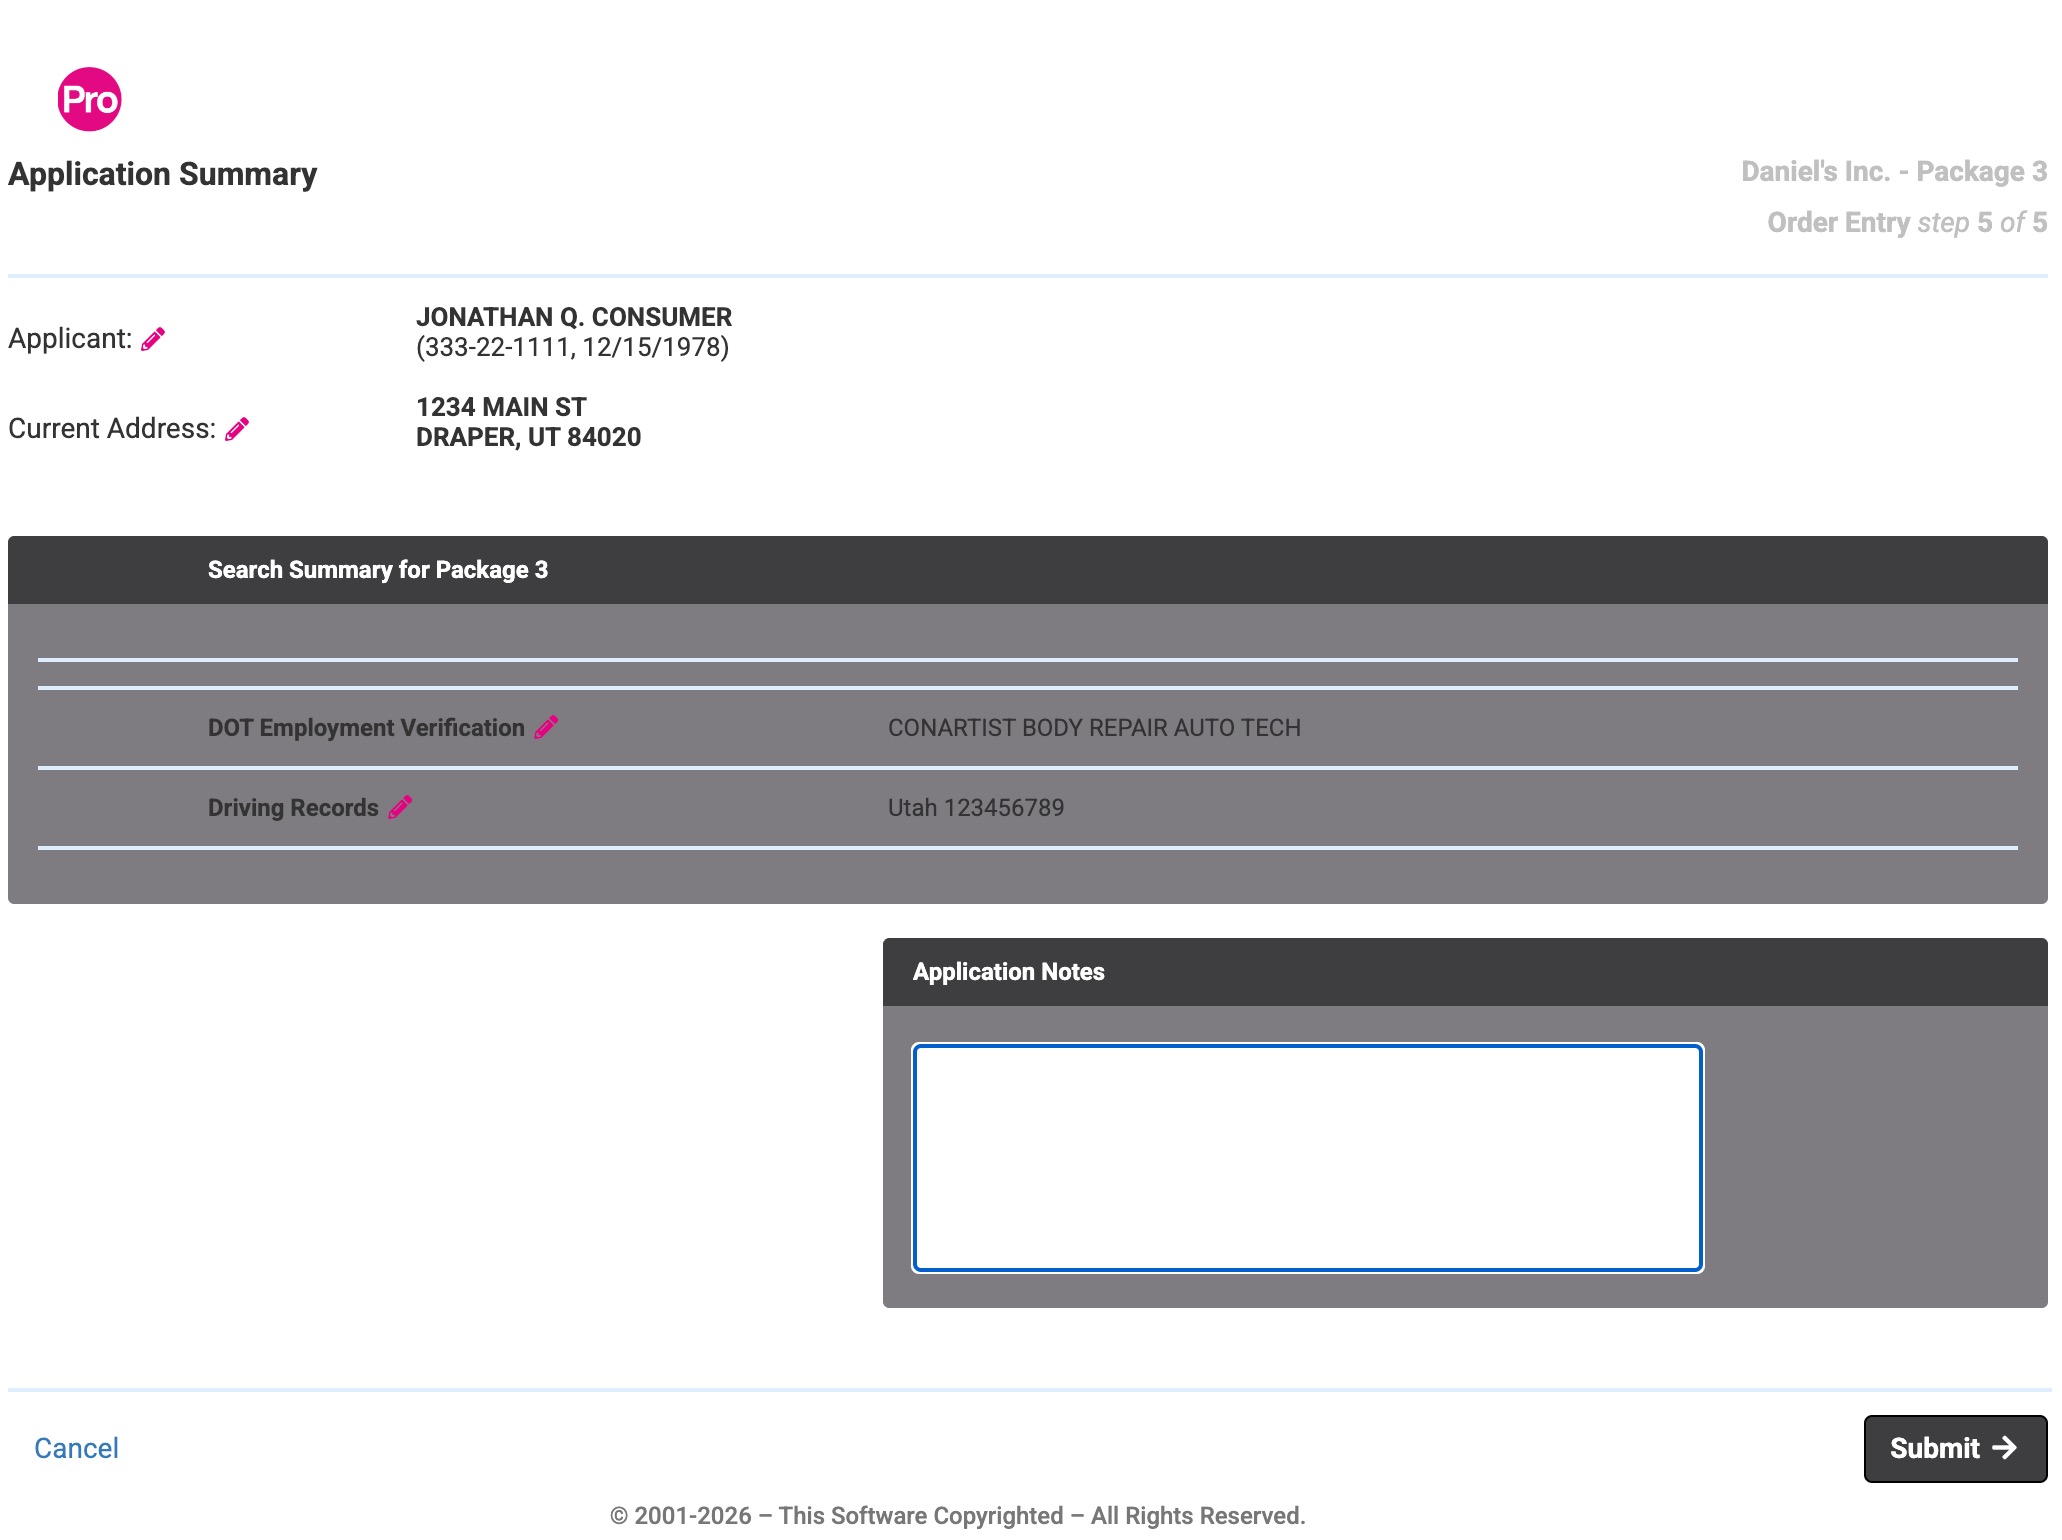
Task: Edit Driving Records using pencil icon
Action: pyautogui.click(x=400, y=807)
